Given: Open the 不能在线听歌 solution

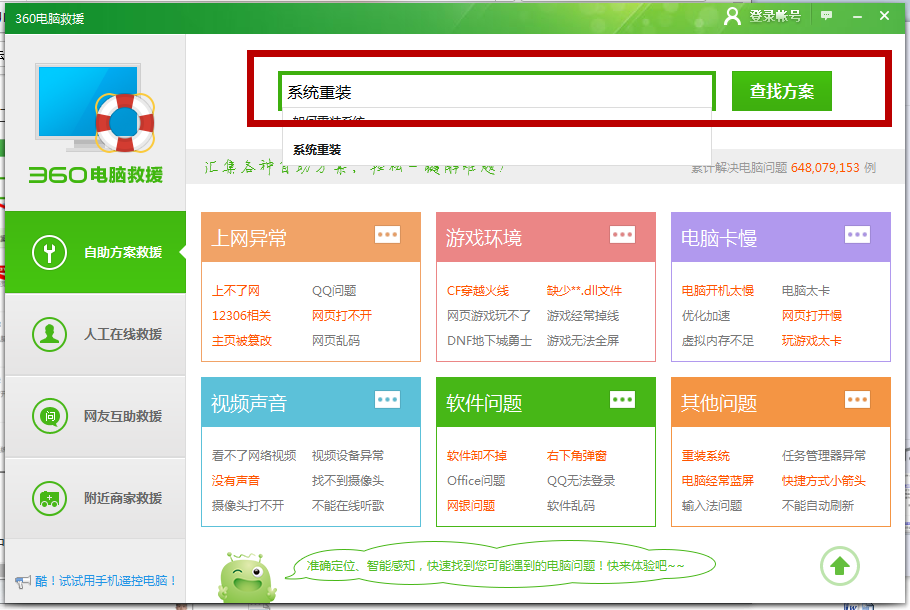Looking at the screenshot, I should tap(348, 506).
